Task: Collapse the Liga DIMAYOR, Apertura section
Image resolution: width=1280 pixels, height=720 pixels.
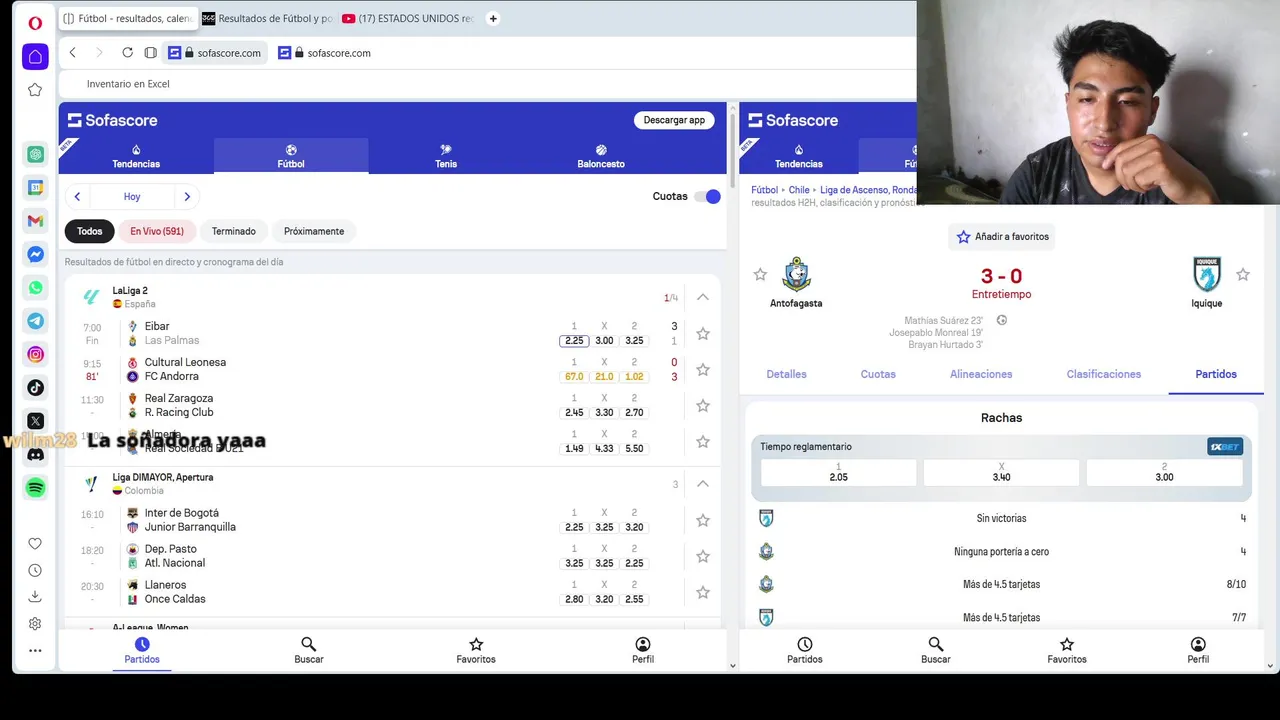Action: 703,484
